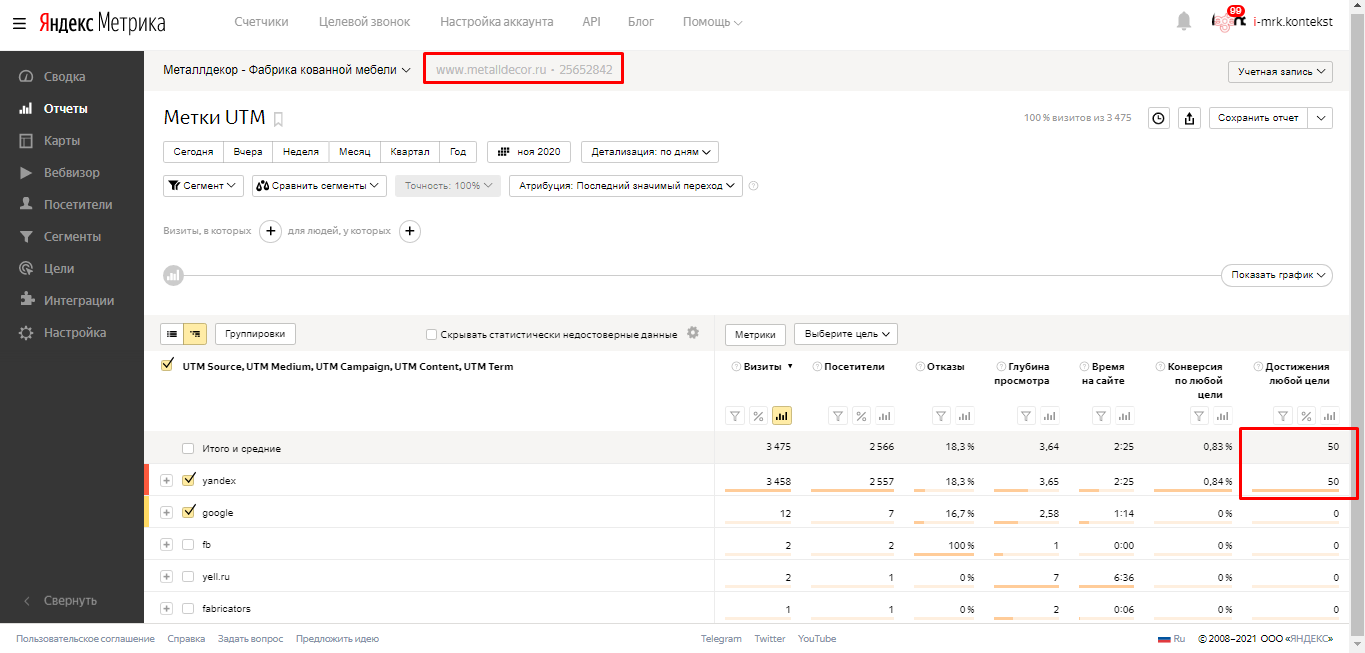
Task: Expand the yell.ru row with plus
Action: coord(167,577)
